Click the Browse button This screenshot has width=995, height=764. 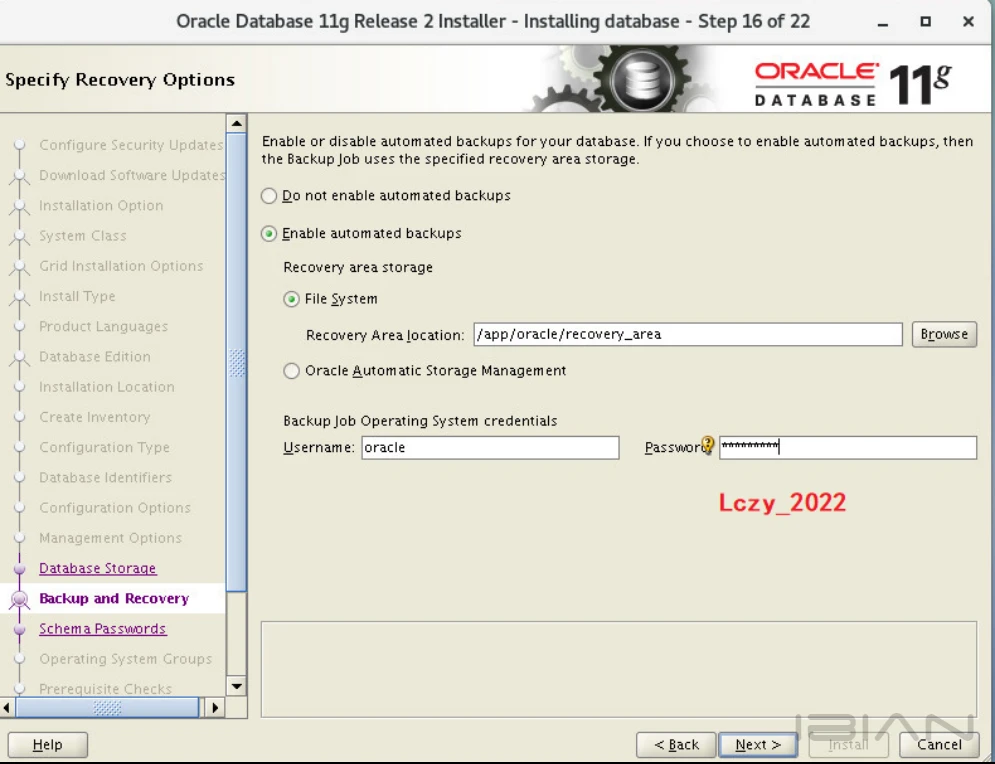pos(944,334)
